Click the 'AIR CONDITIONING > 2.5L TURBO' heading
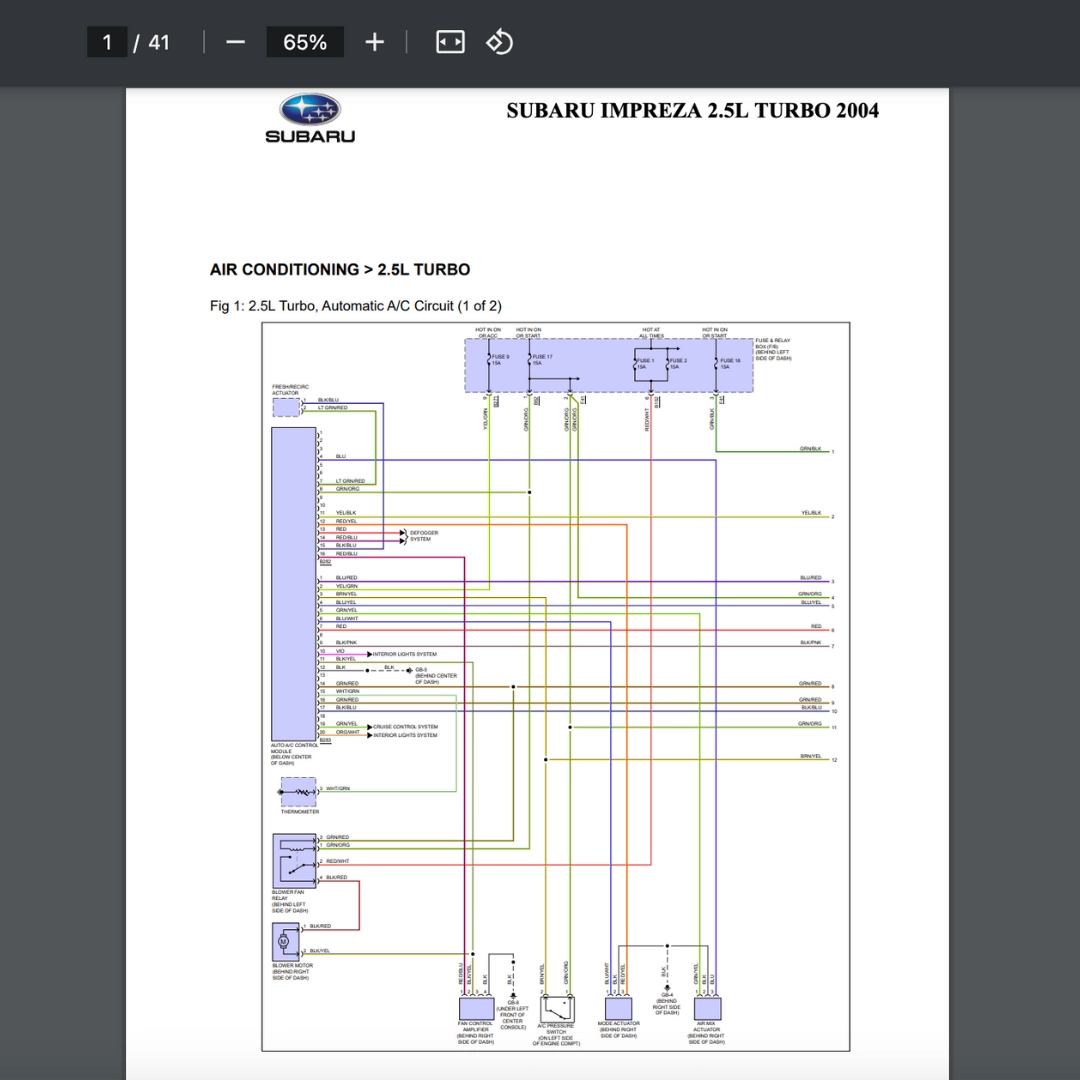Image resolution: width=1080 pixels, height=1080 pixels. coord(340,269)
